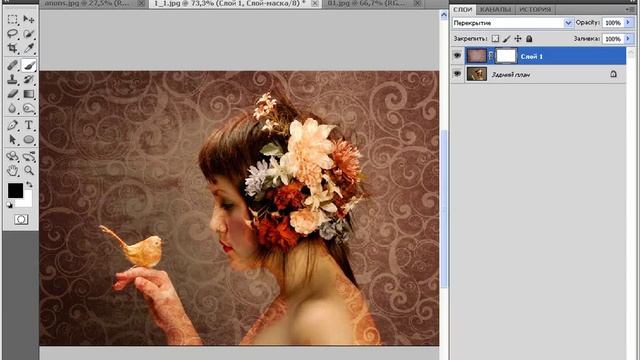Select the Horizontal Type tool

29,125
